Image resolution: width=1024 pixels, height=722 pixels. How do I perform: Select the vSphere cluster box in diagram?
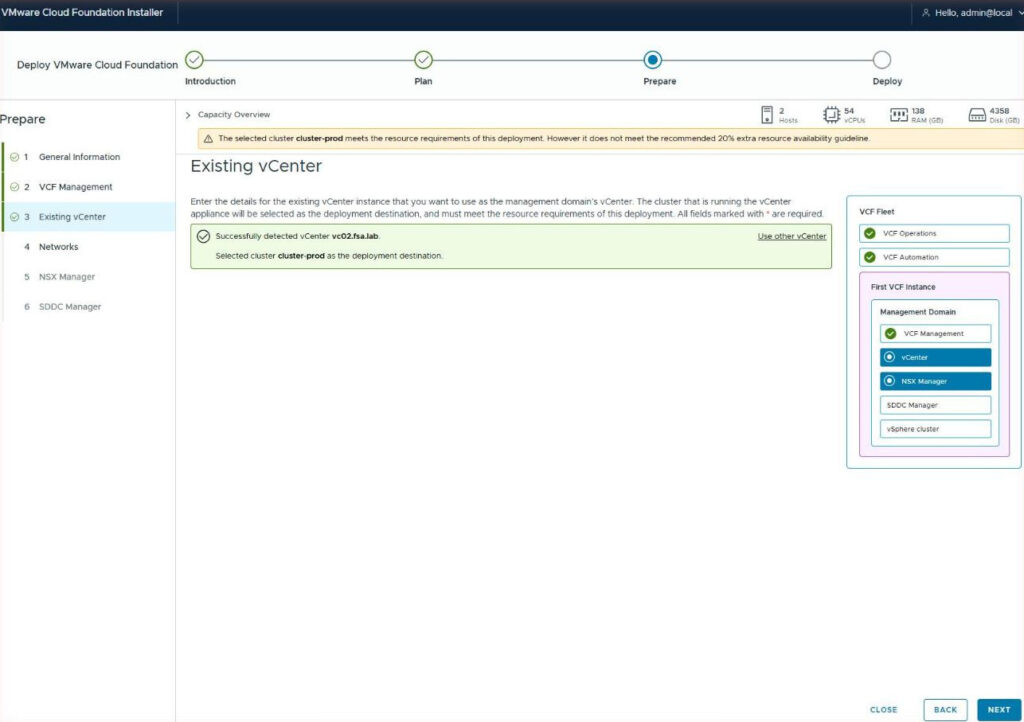point(935,429)
